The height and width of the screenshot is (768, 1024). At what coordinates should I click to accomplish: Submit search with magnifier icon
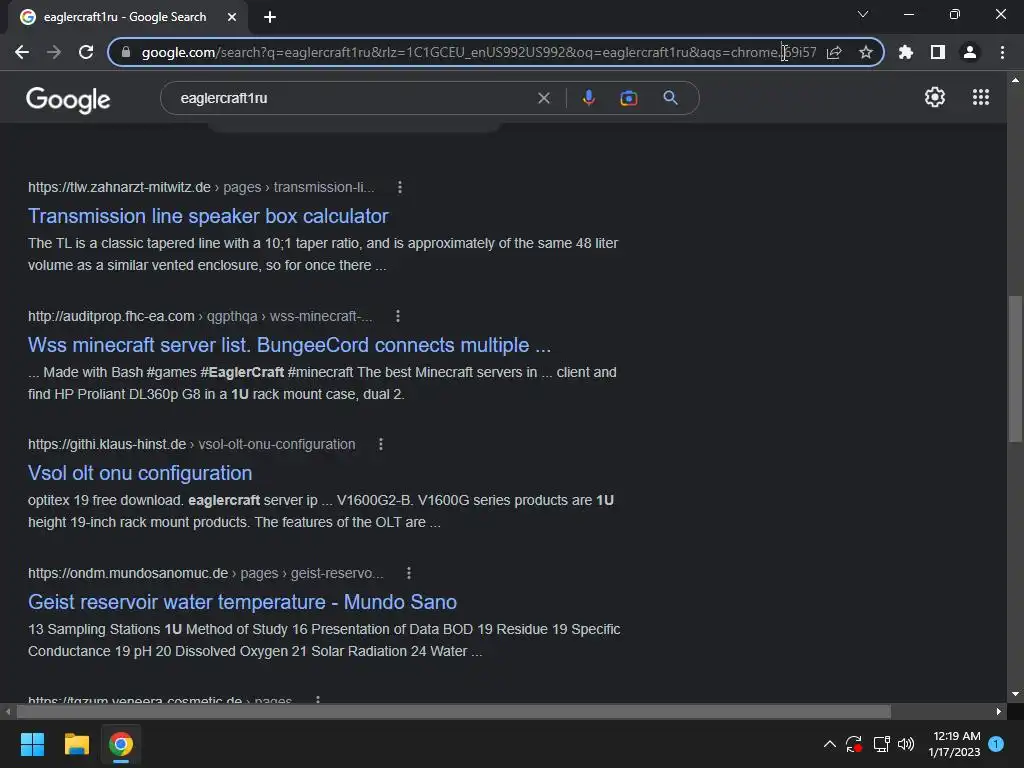(x=670, y=98)
